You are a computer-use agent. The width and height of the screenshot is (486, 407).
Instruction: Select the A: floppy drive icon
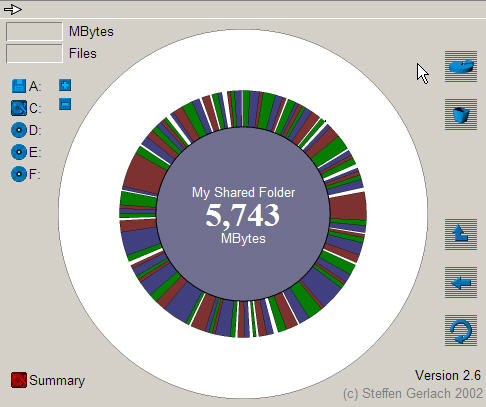click(19, 86)
